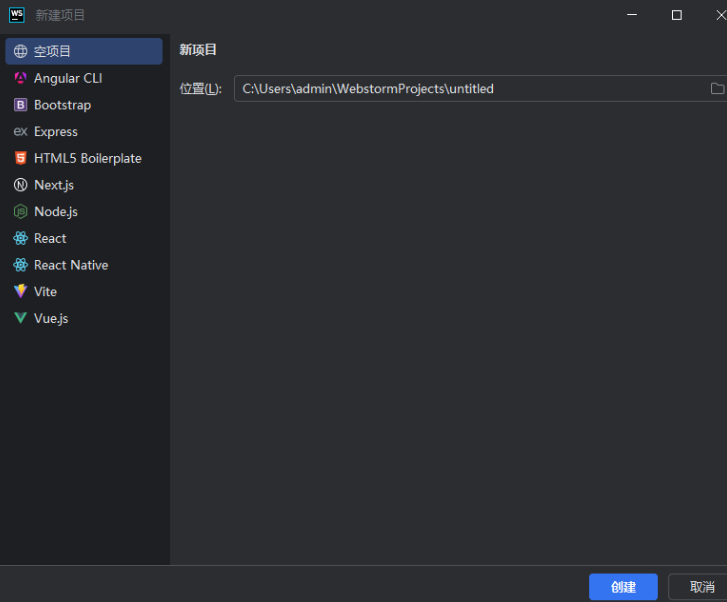Click the 位置(L) label

(201, 89)
